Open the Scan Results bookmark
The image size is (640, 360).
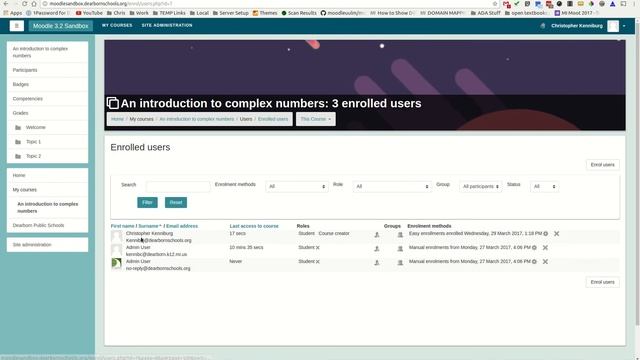click(299, 13)
